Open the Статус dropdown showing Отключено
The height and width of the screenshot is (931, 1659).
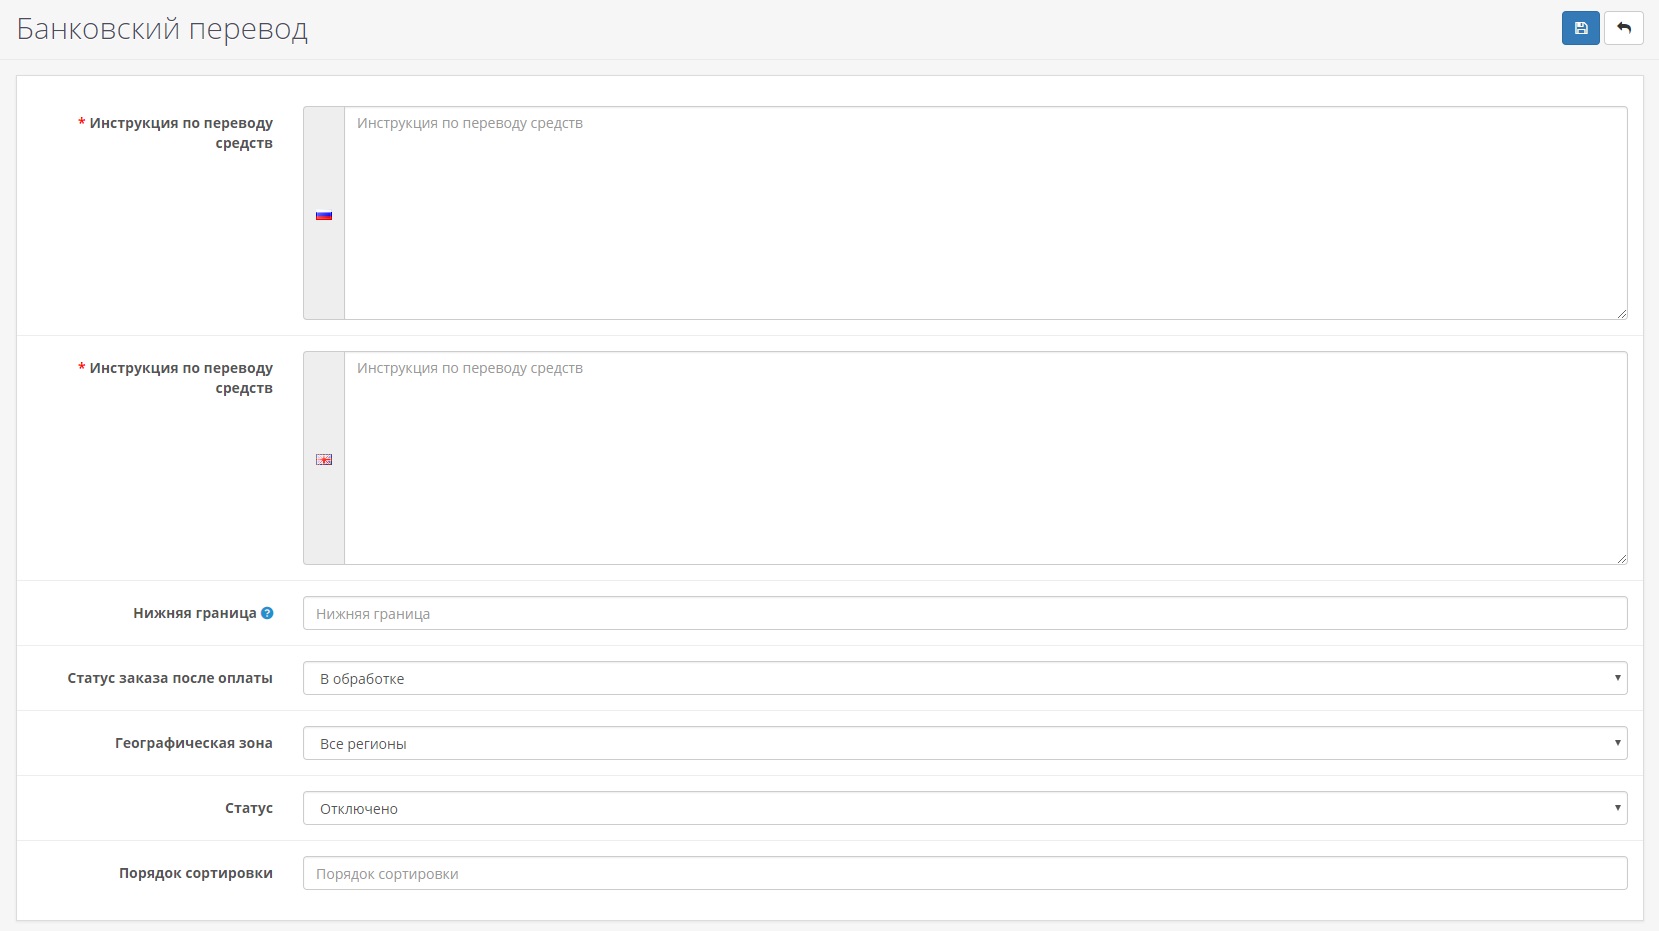pos(964,808)
